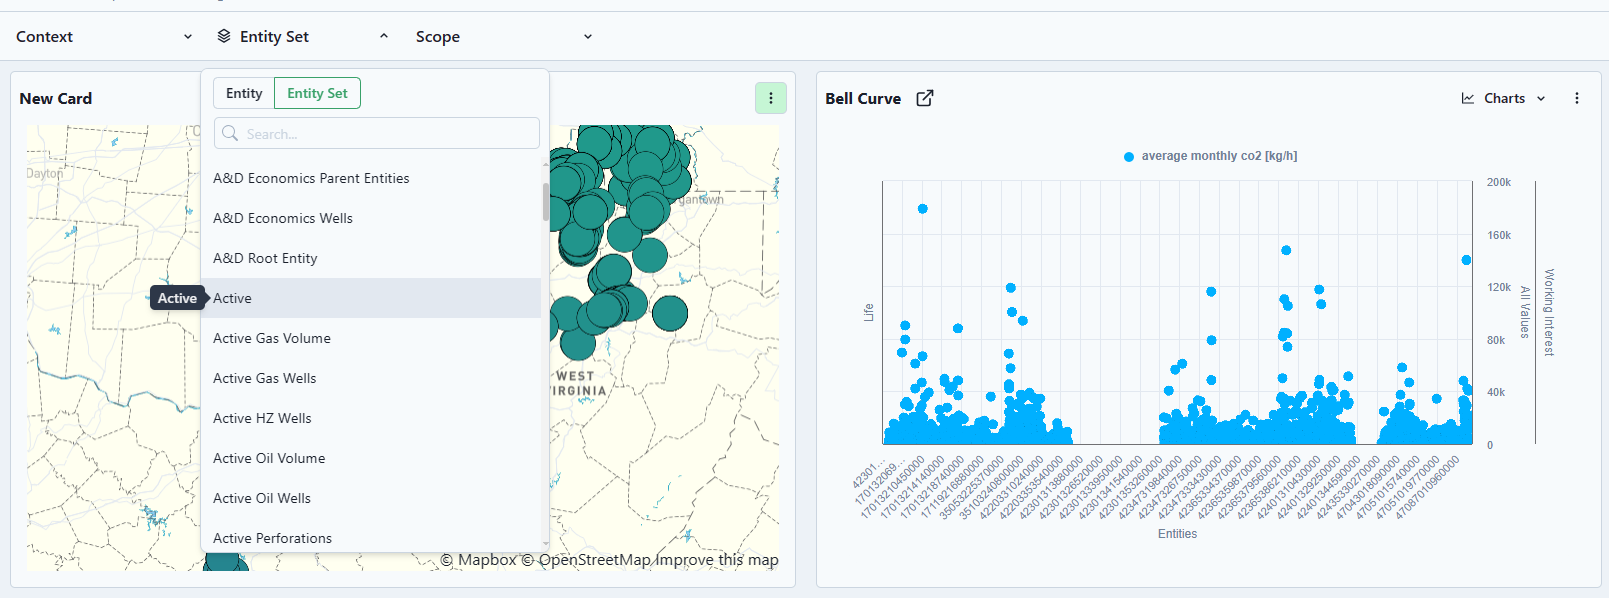Click the 120k axis value
The height and width of the screenshot is (598, 1609).
(1498, 287)
